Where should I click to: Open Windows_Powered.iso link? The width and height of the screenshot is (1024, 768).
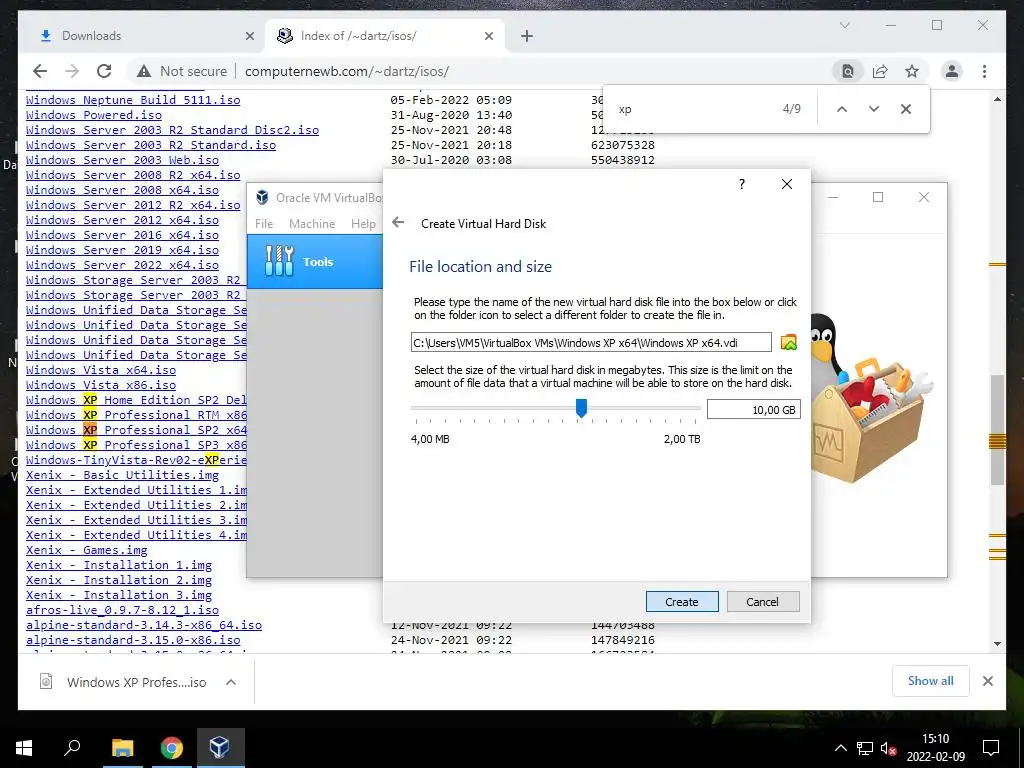94,115
